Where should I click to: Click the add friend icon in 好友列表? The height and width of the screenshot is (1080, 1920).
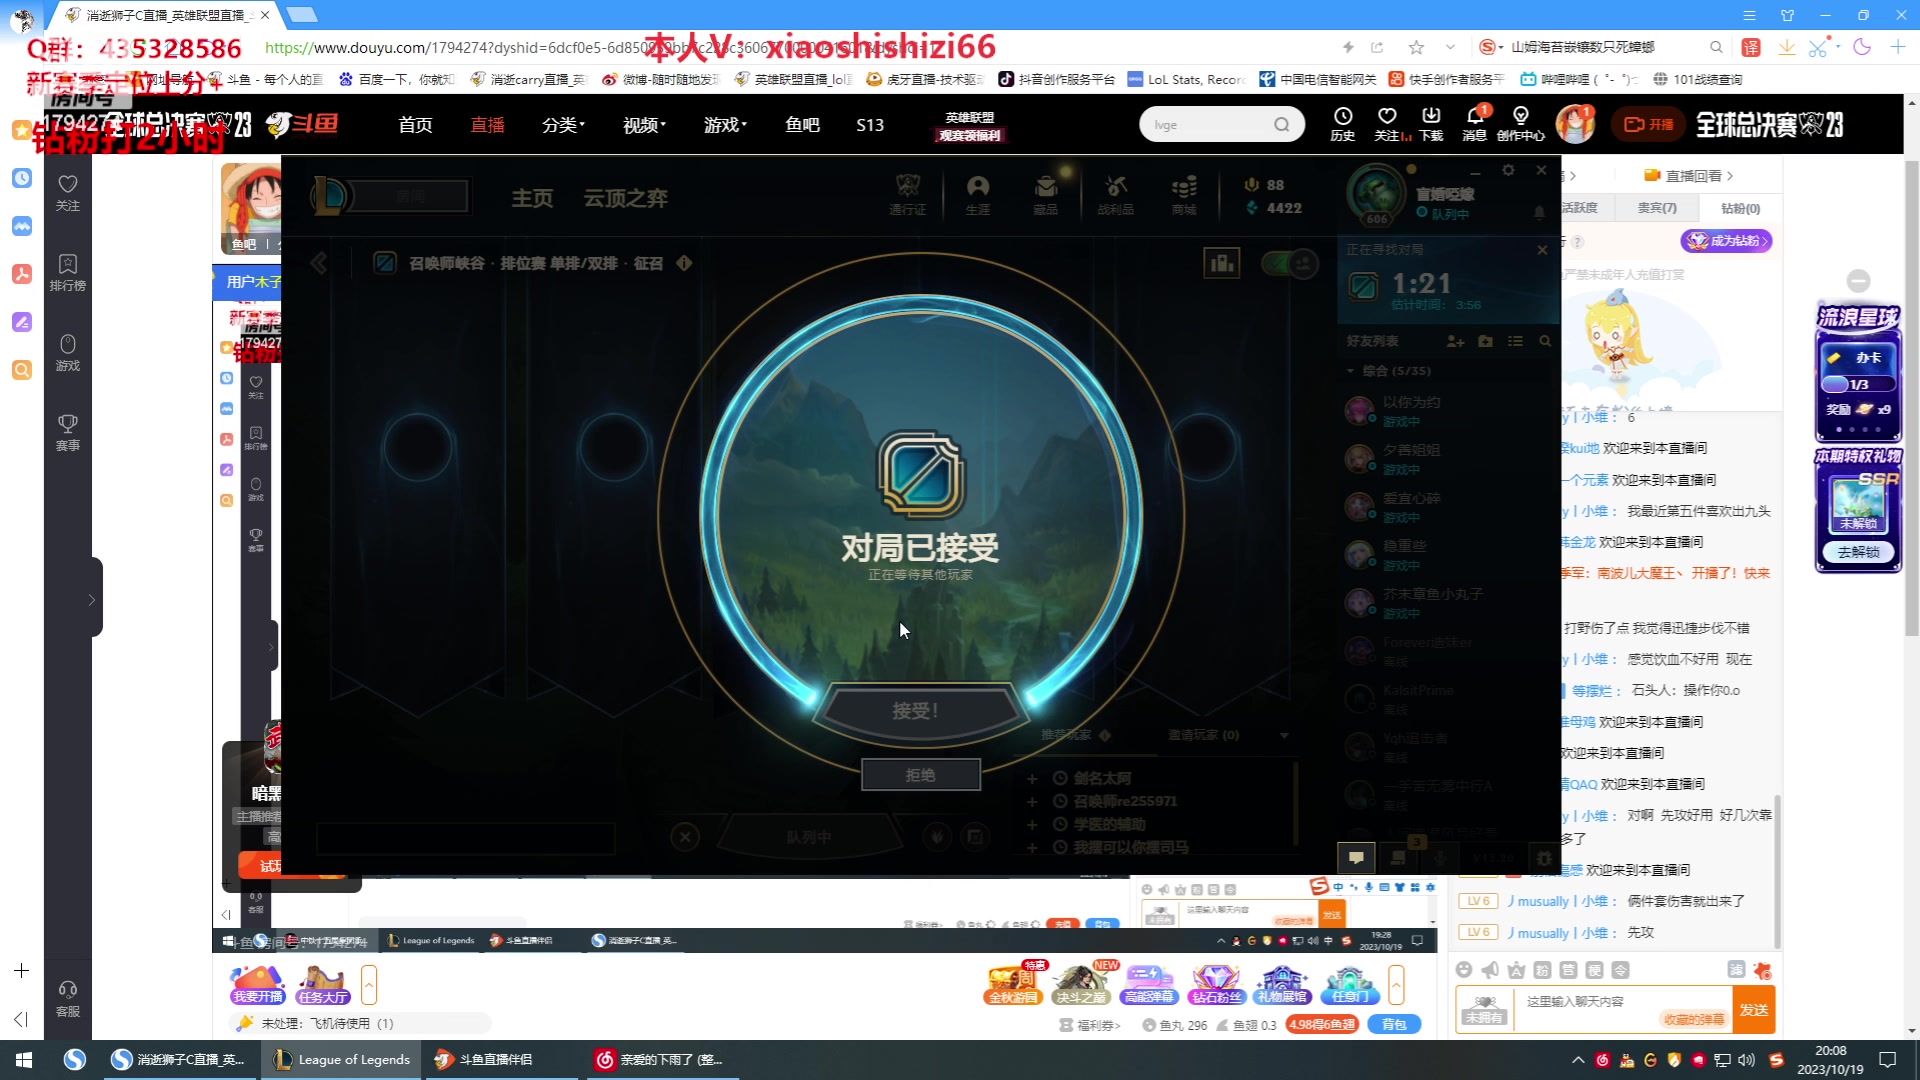pyautogui.click(x=1455, y=341)
